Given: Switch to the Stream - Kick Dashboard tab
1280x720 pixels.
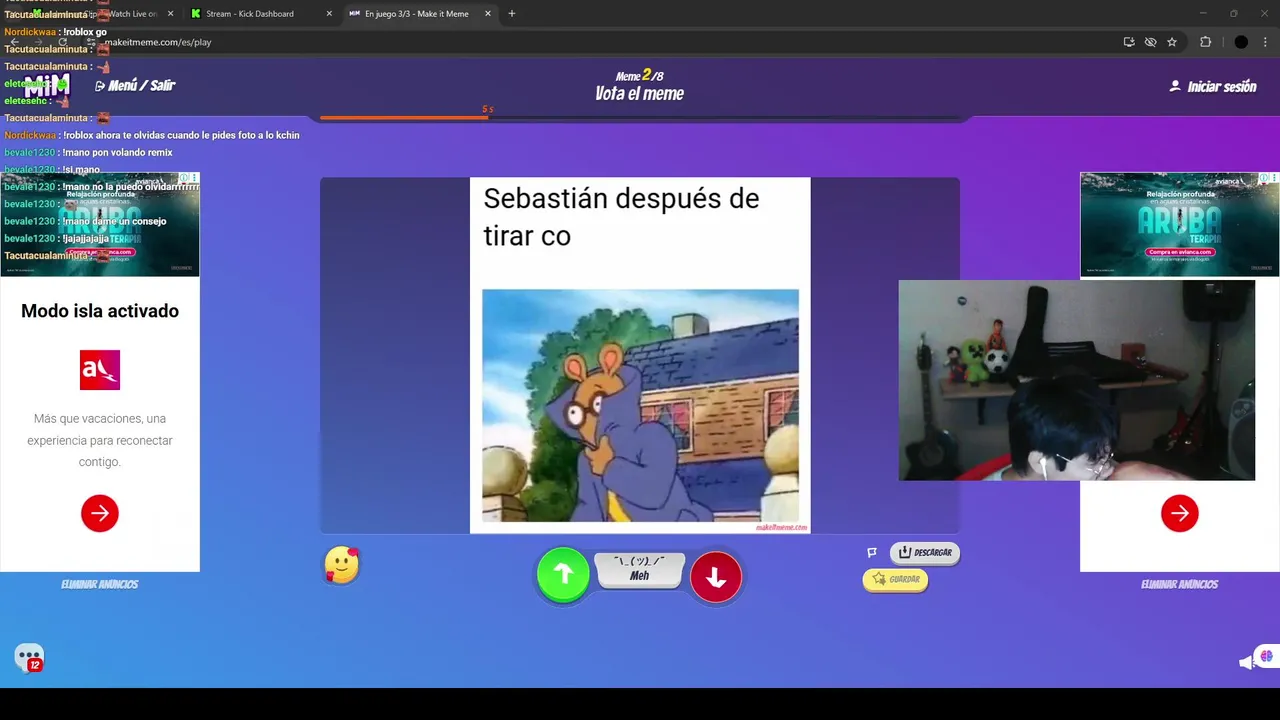Looking at the screenshot, I should coord(260,14).
